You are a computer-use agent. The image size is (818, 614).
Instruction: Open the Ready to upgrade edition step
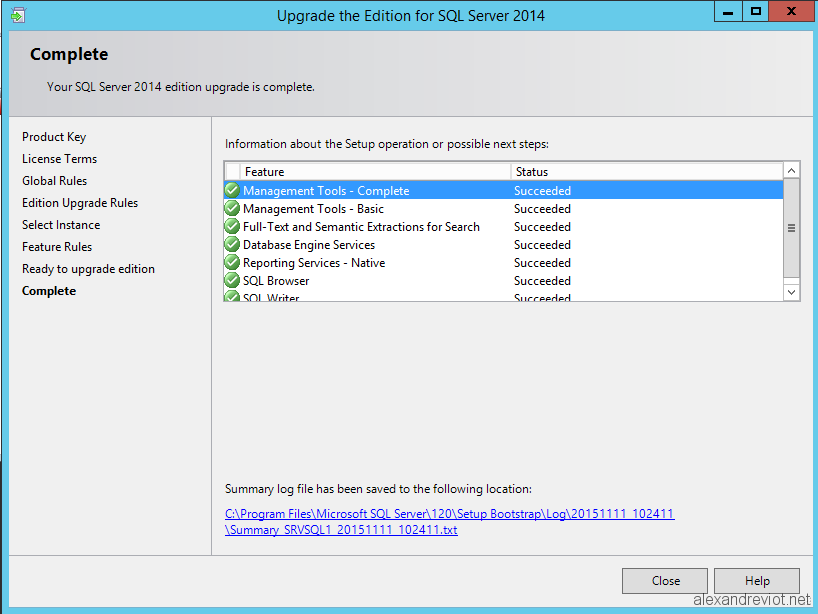(88, 269)
